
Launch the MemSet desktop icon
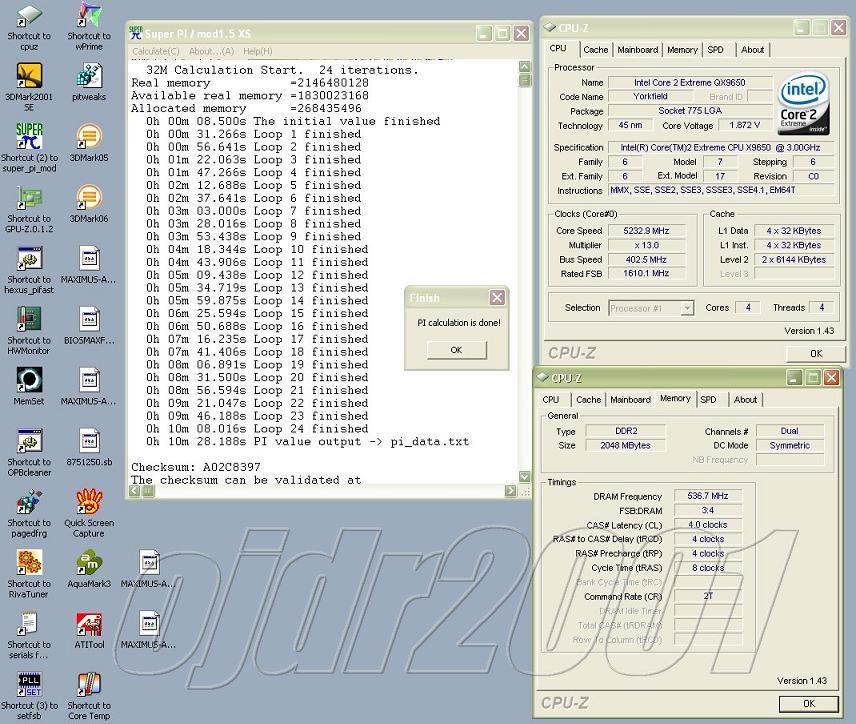pos(29,387)
